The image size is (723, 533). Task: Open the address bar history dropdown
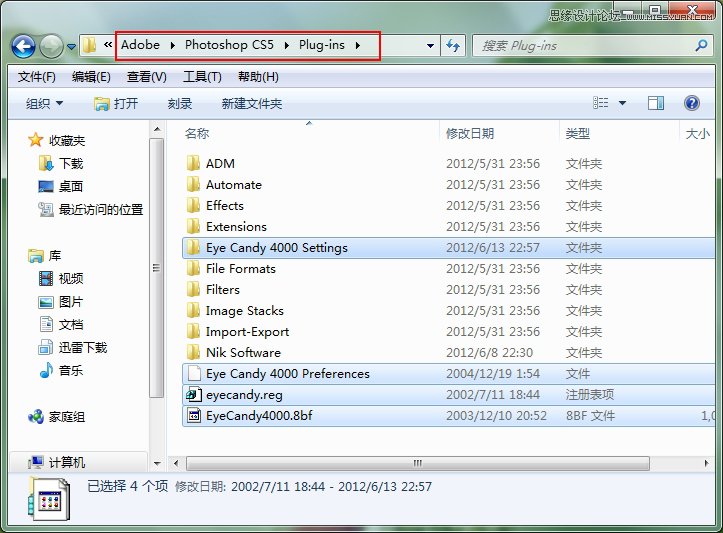(430, 46)
